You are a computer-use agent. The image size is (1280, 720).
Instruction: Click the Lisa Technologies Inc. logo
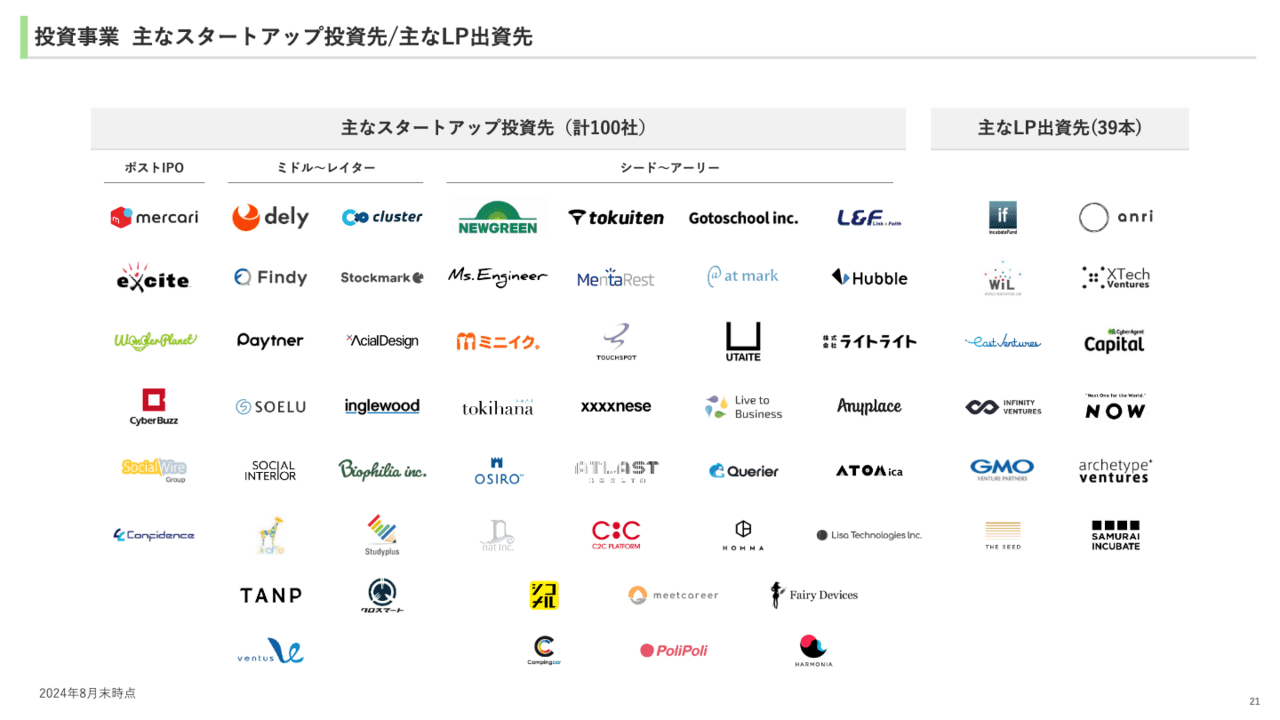(869, 535)
